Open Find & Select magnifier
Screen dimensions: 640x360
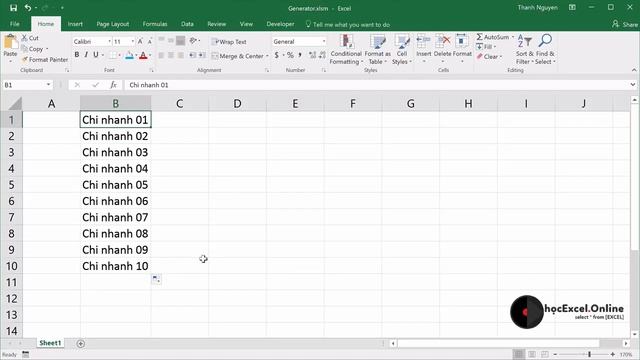tap(545, 49)
